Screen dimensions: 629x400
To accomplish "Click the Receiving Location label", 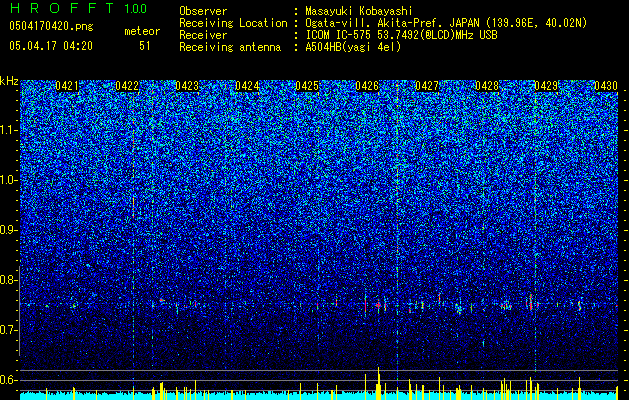I will click(233, 23).
